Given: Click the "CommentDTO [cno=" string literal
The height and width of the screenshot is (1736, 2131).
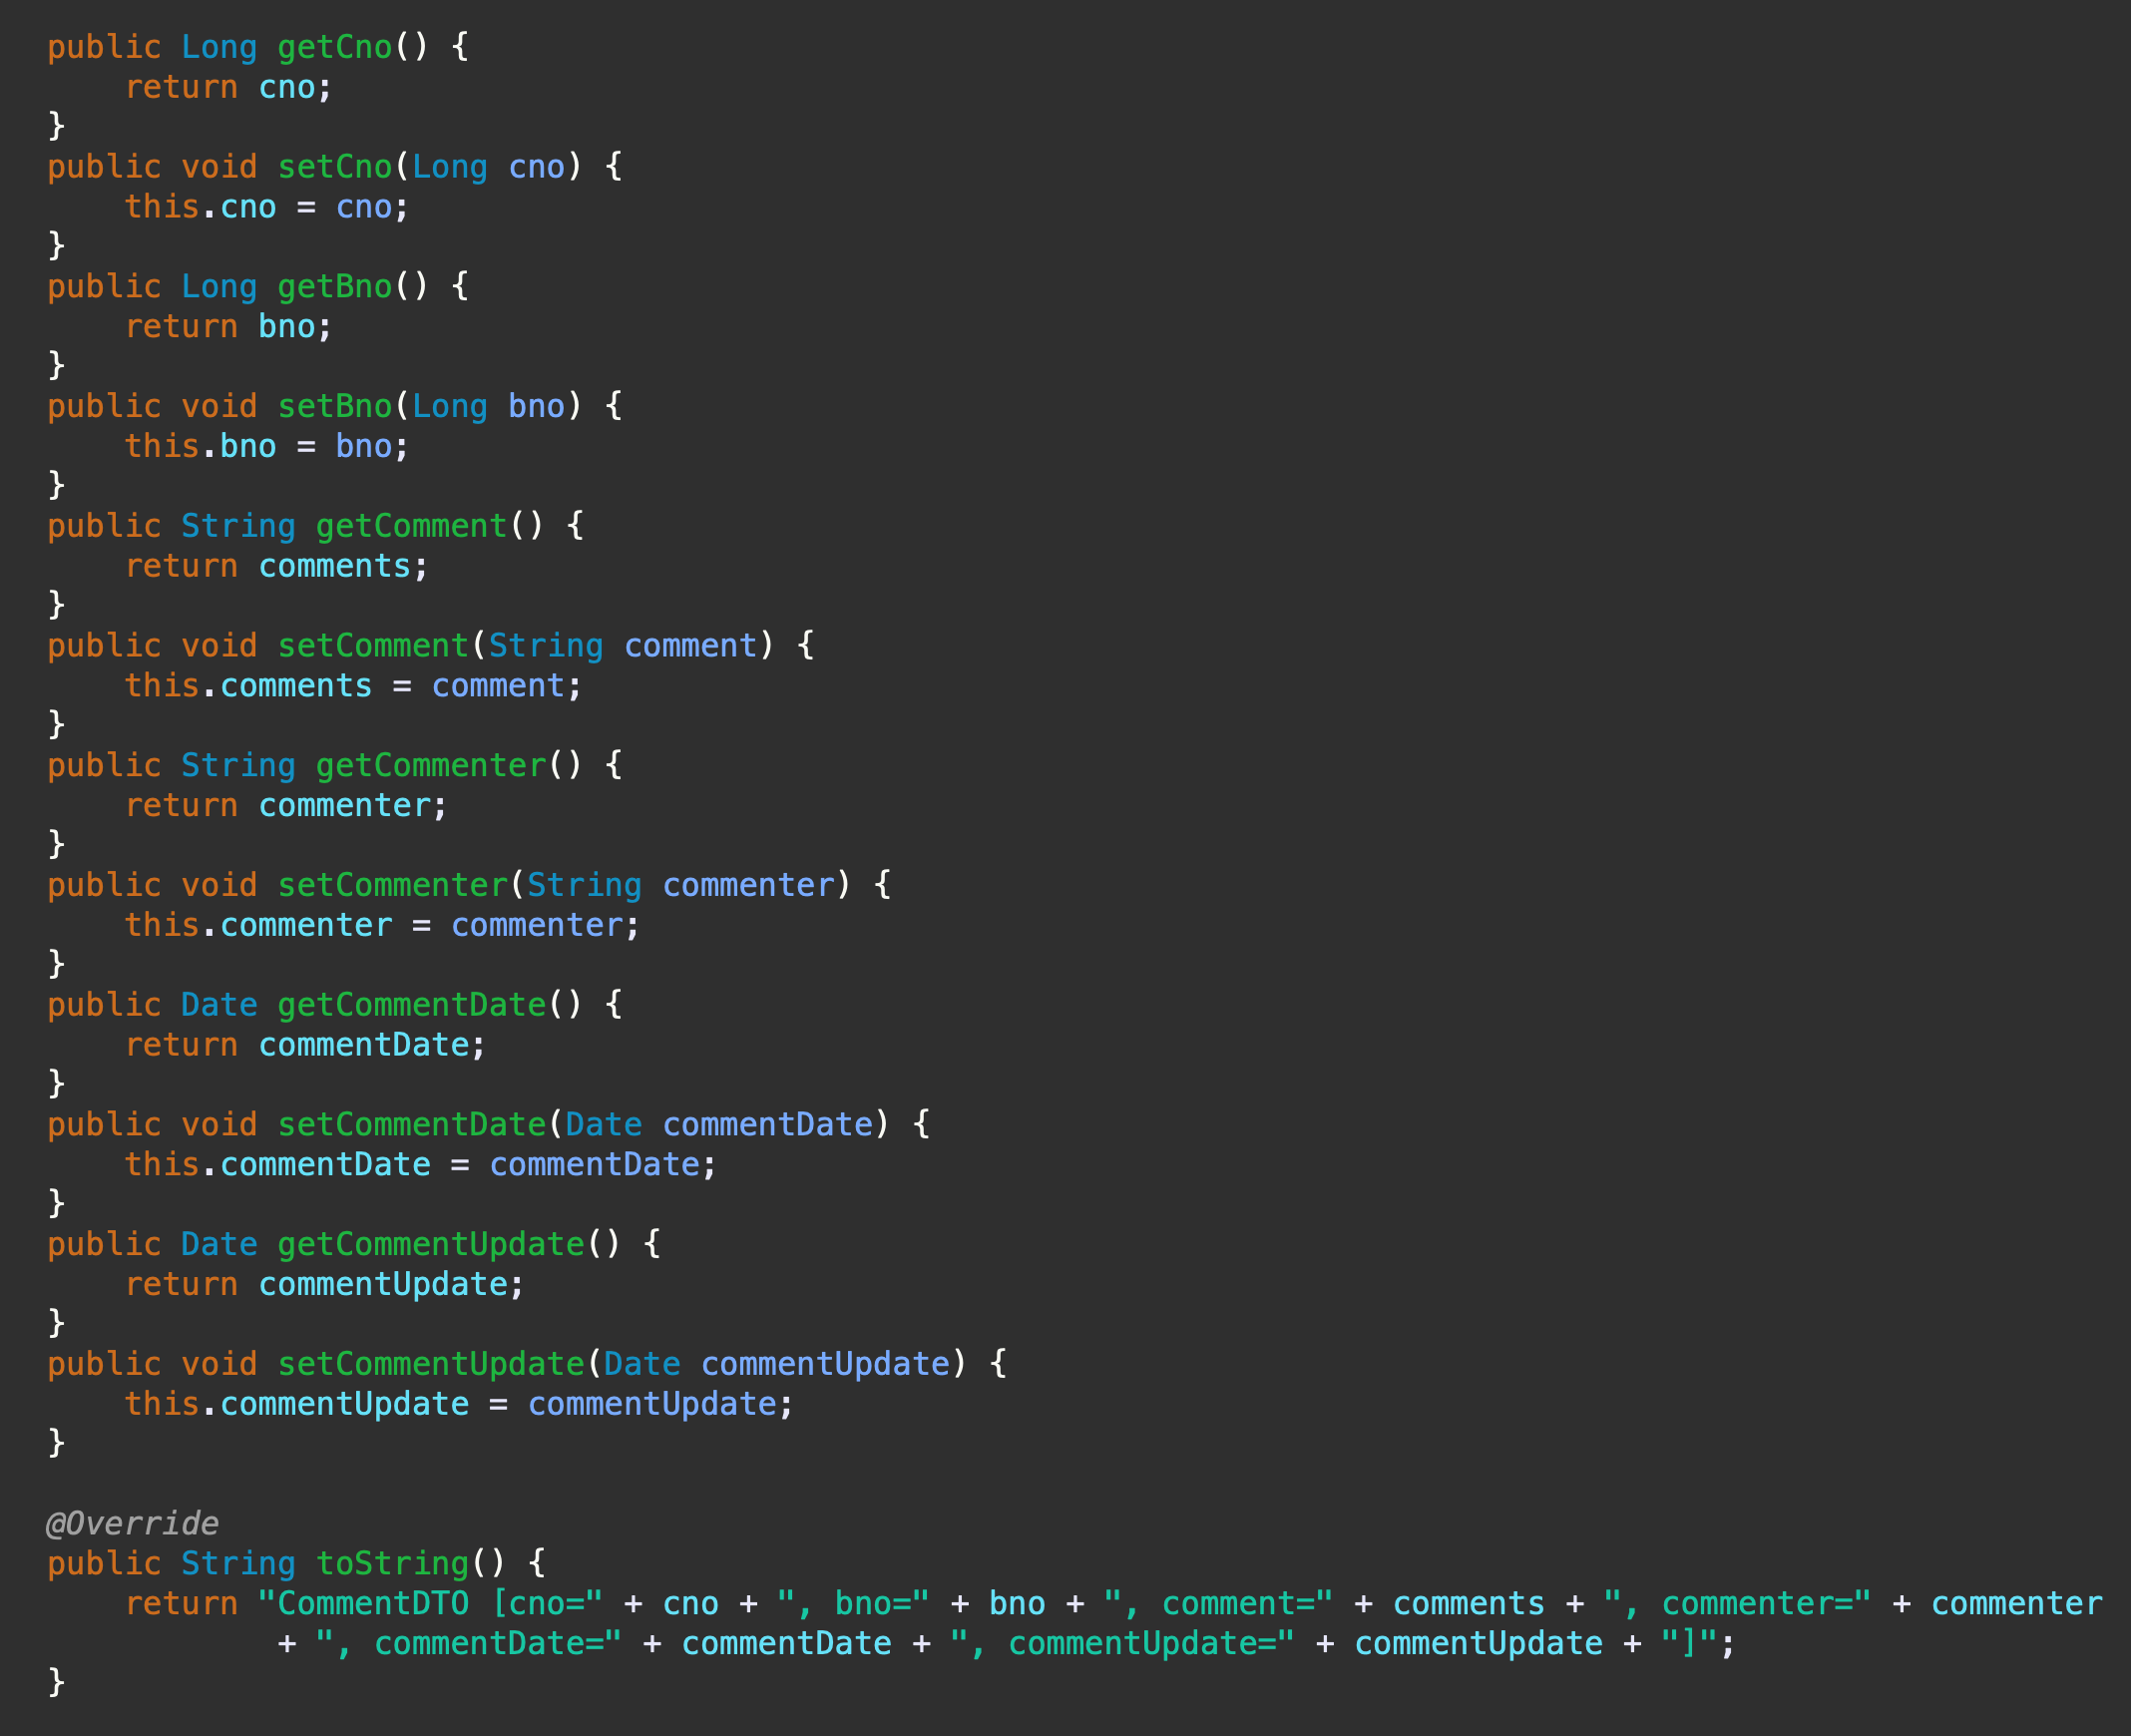Looking at the screenshot, I should (430, 1604).
